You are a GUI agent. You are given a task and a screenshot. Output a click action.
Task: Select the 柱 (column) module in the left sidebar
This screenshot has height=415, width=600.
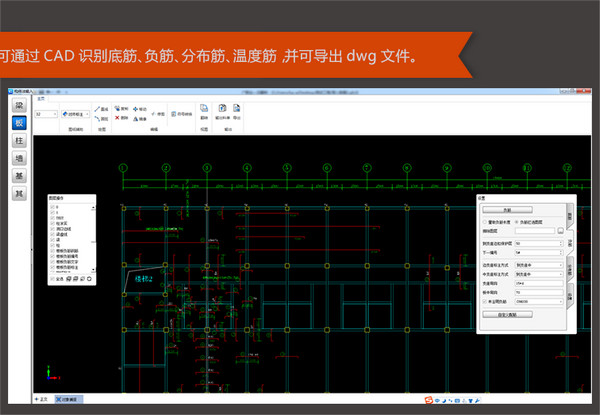19,140
